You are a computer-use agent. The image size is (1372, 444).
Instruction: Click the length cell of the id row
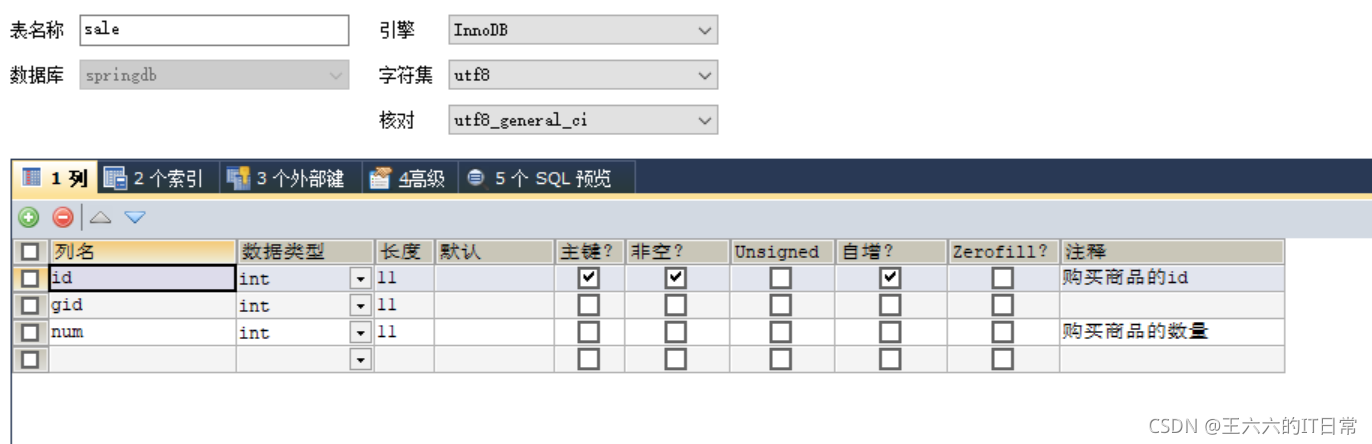[404, 278]
